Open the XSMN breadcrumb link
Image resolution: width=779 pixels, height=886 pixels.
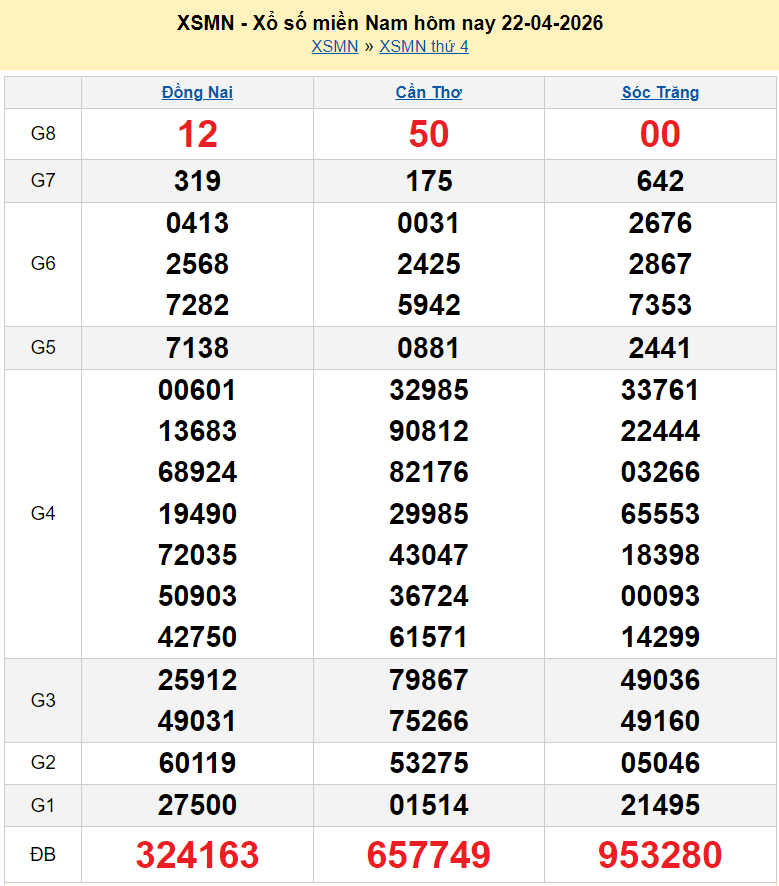[334, 47]
